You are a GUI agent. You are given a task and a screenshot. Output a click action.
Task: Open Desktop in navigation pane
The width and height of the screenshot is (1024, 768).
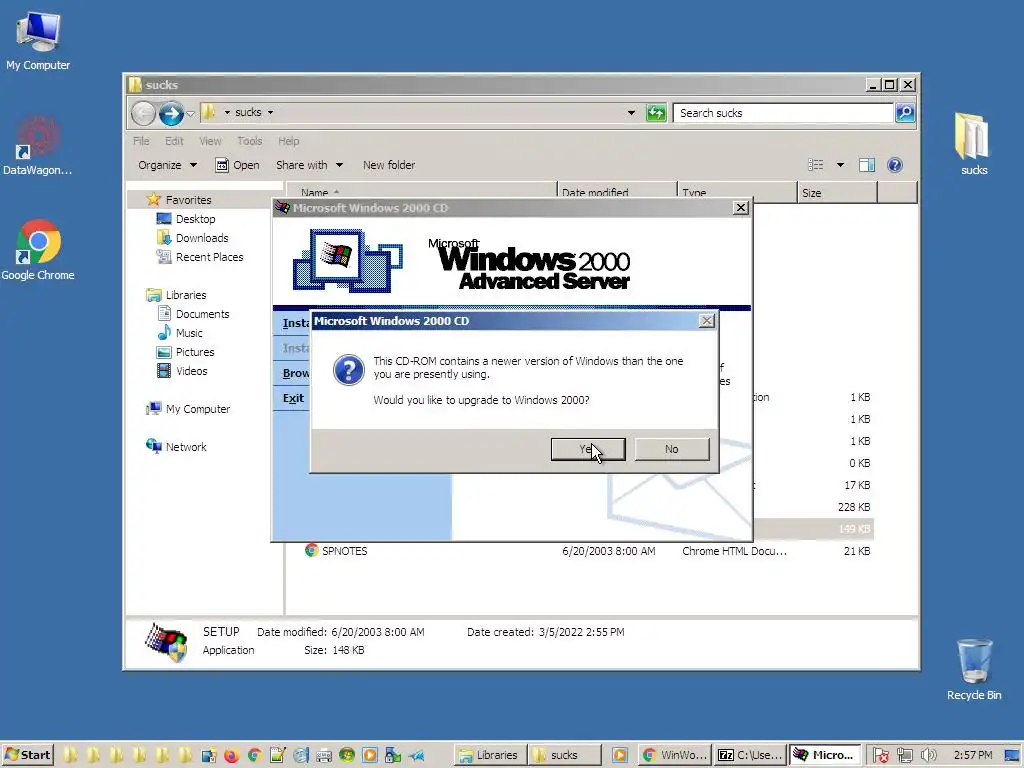pos(195,219)
